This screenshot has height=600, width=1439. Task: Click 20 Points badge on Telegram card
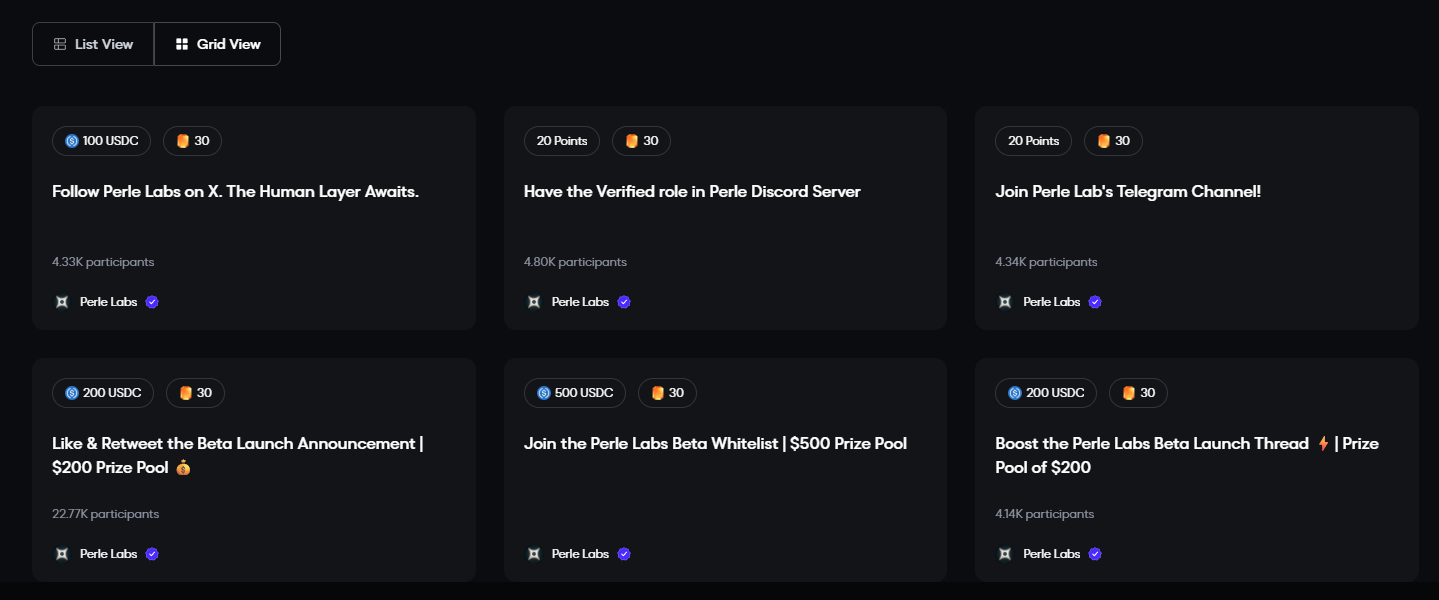pyautogui.click(x=1033, y=141)
